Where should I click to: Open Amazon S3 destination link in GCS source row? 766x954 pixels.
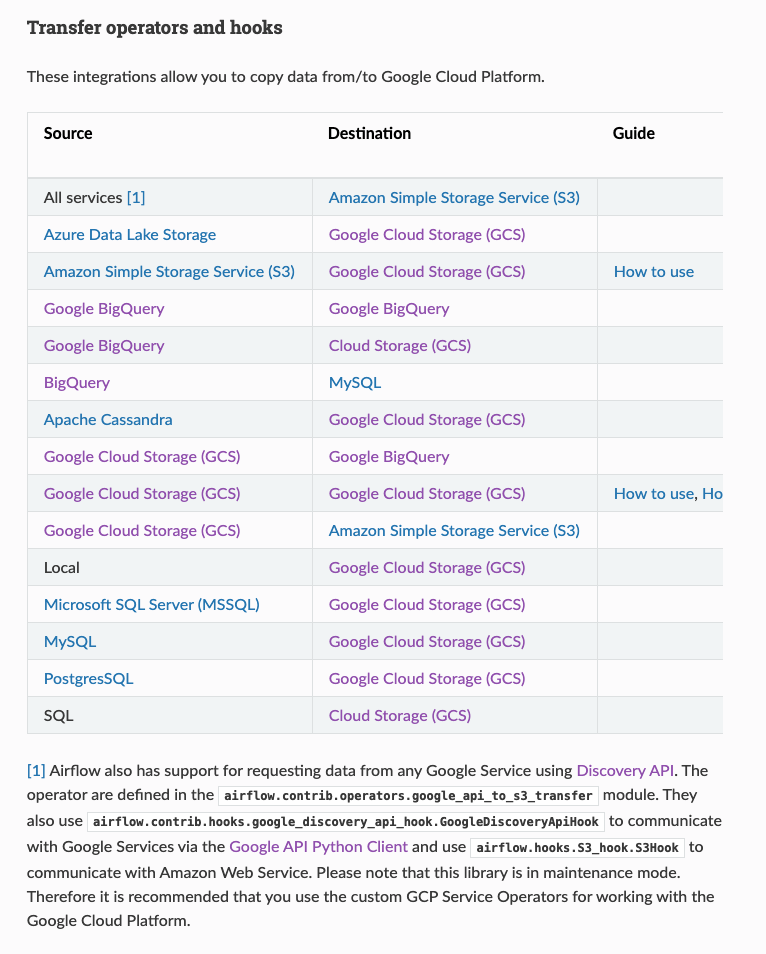click(x=454, y=531)
